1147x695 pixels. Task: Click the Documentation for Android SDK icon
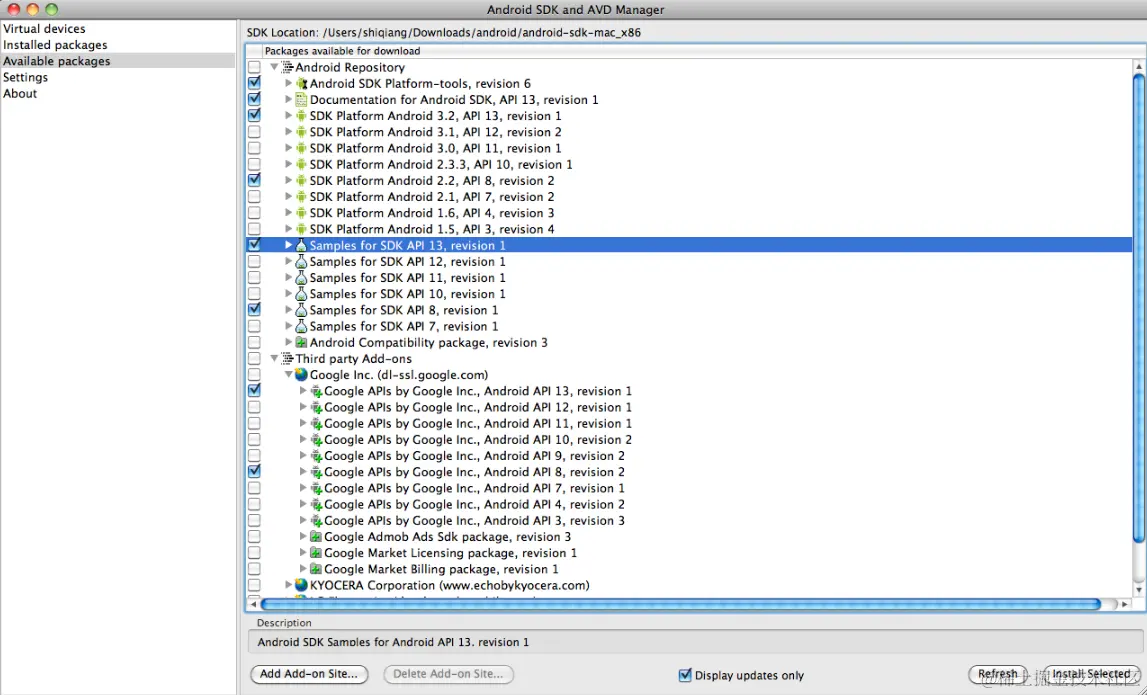[301, 99]
